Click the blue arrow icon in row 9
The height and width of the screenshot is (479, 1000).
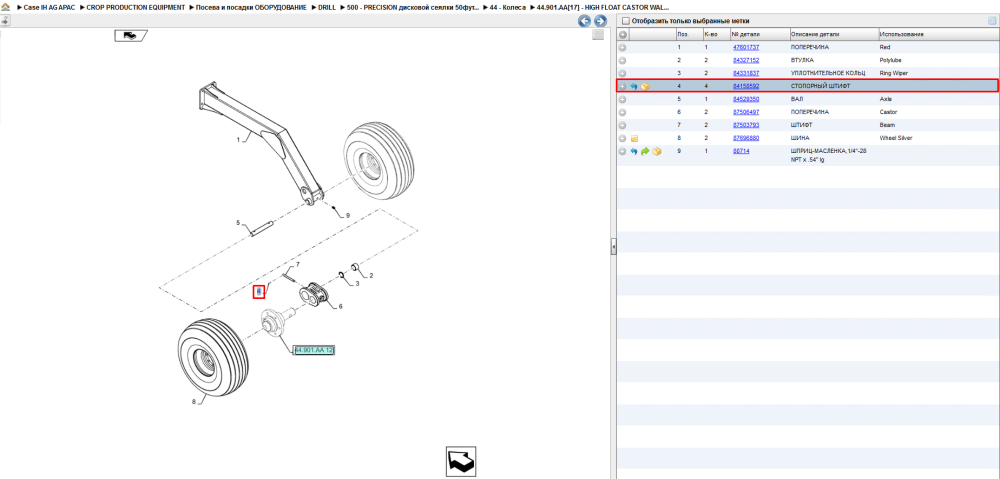[x=634, y=151]
